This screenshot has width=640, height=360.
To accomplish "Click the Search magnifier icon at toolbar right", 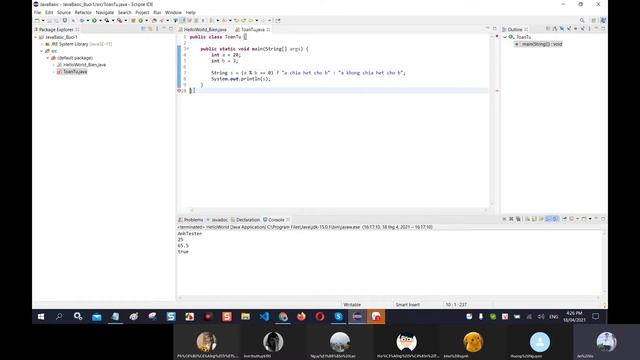I will pyautogui.click(x=582, y=20).
